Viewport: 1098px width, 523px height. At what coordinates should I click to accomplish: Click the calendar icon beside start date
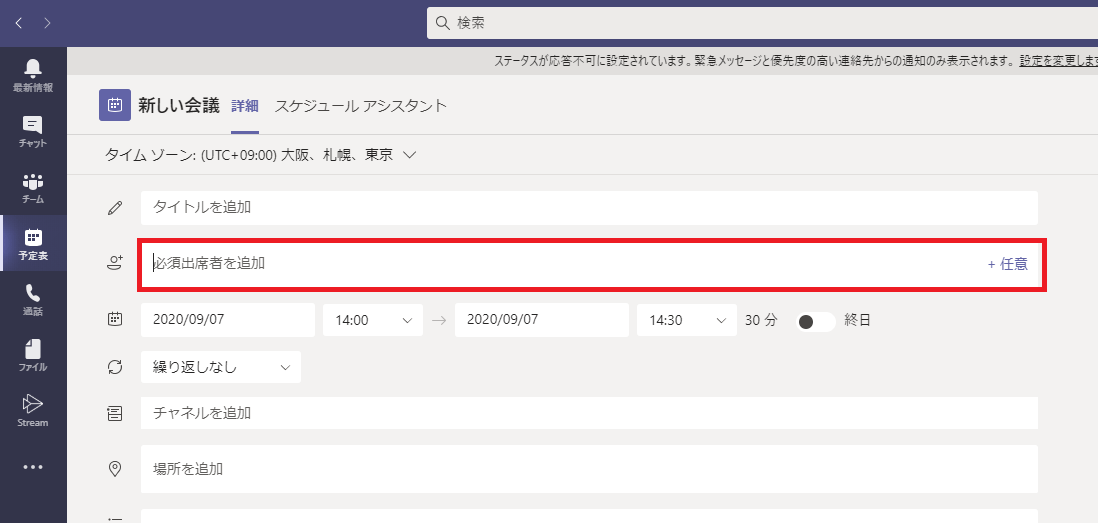coord(115,319)
